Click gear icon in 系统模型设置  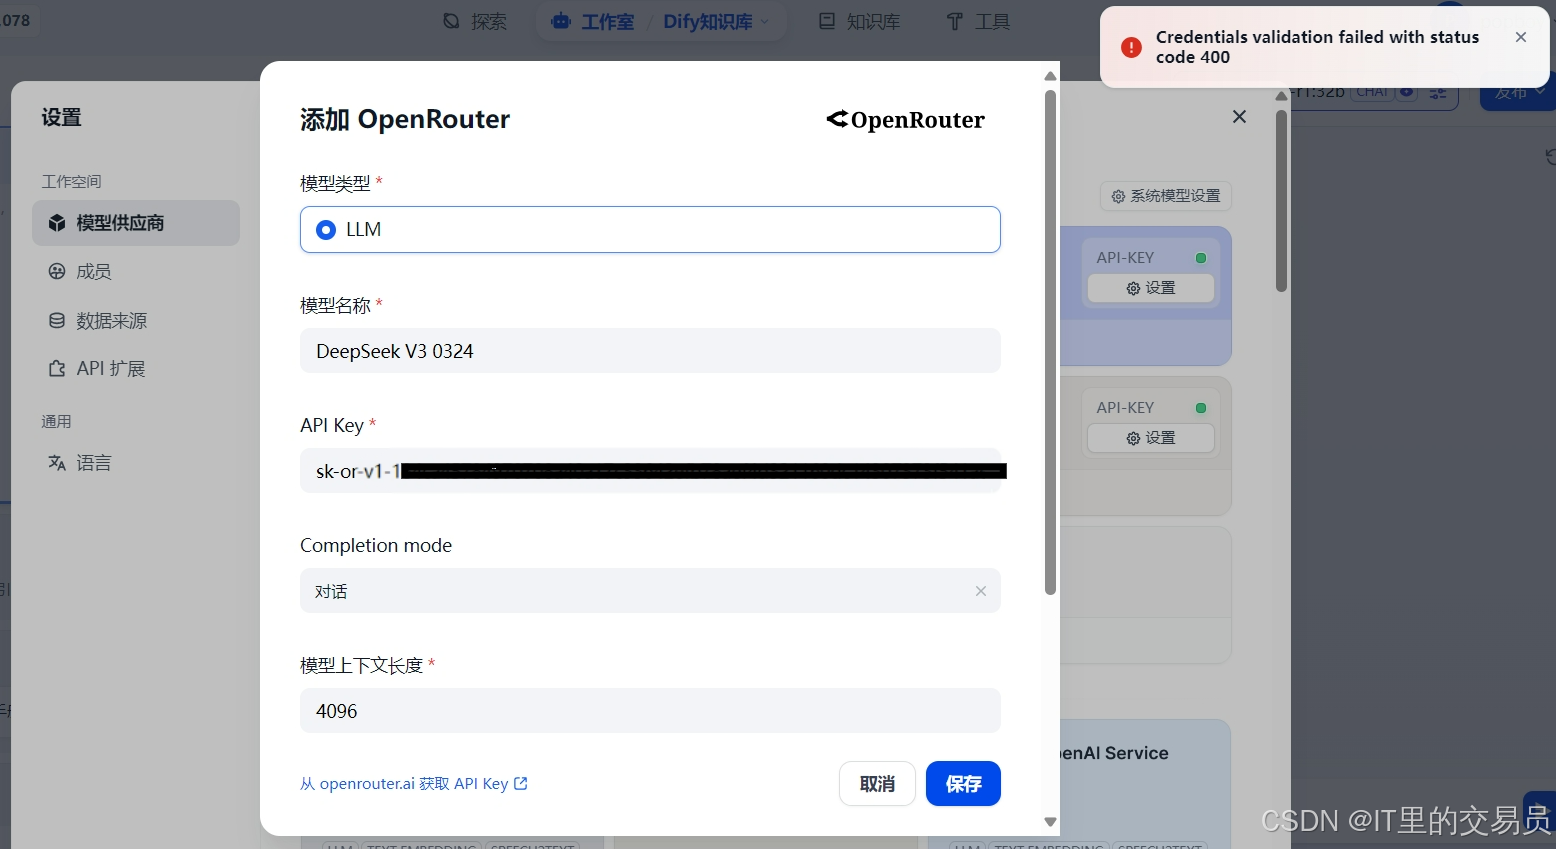click(x=1118, y=196)
